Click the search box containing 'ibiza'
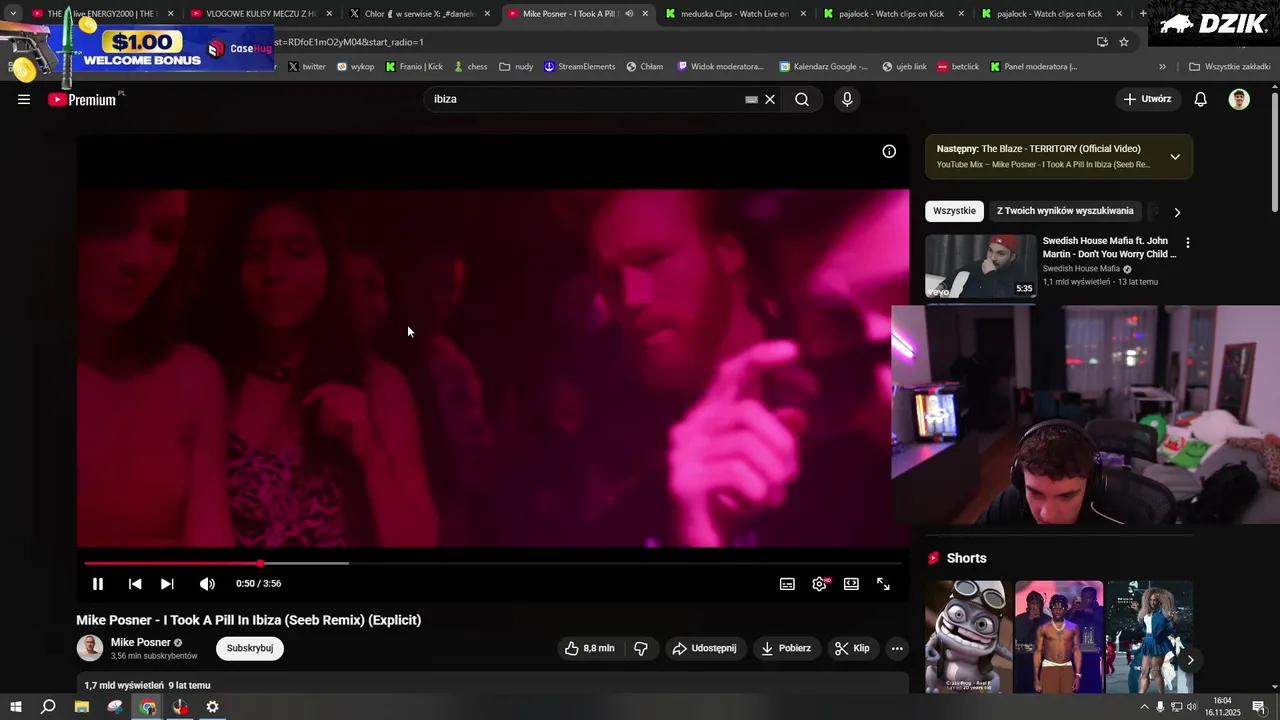Viewport: 1280px width, 720px height. [585, 99]
